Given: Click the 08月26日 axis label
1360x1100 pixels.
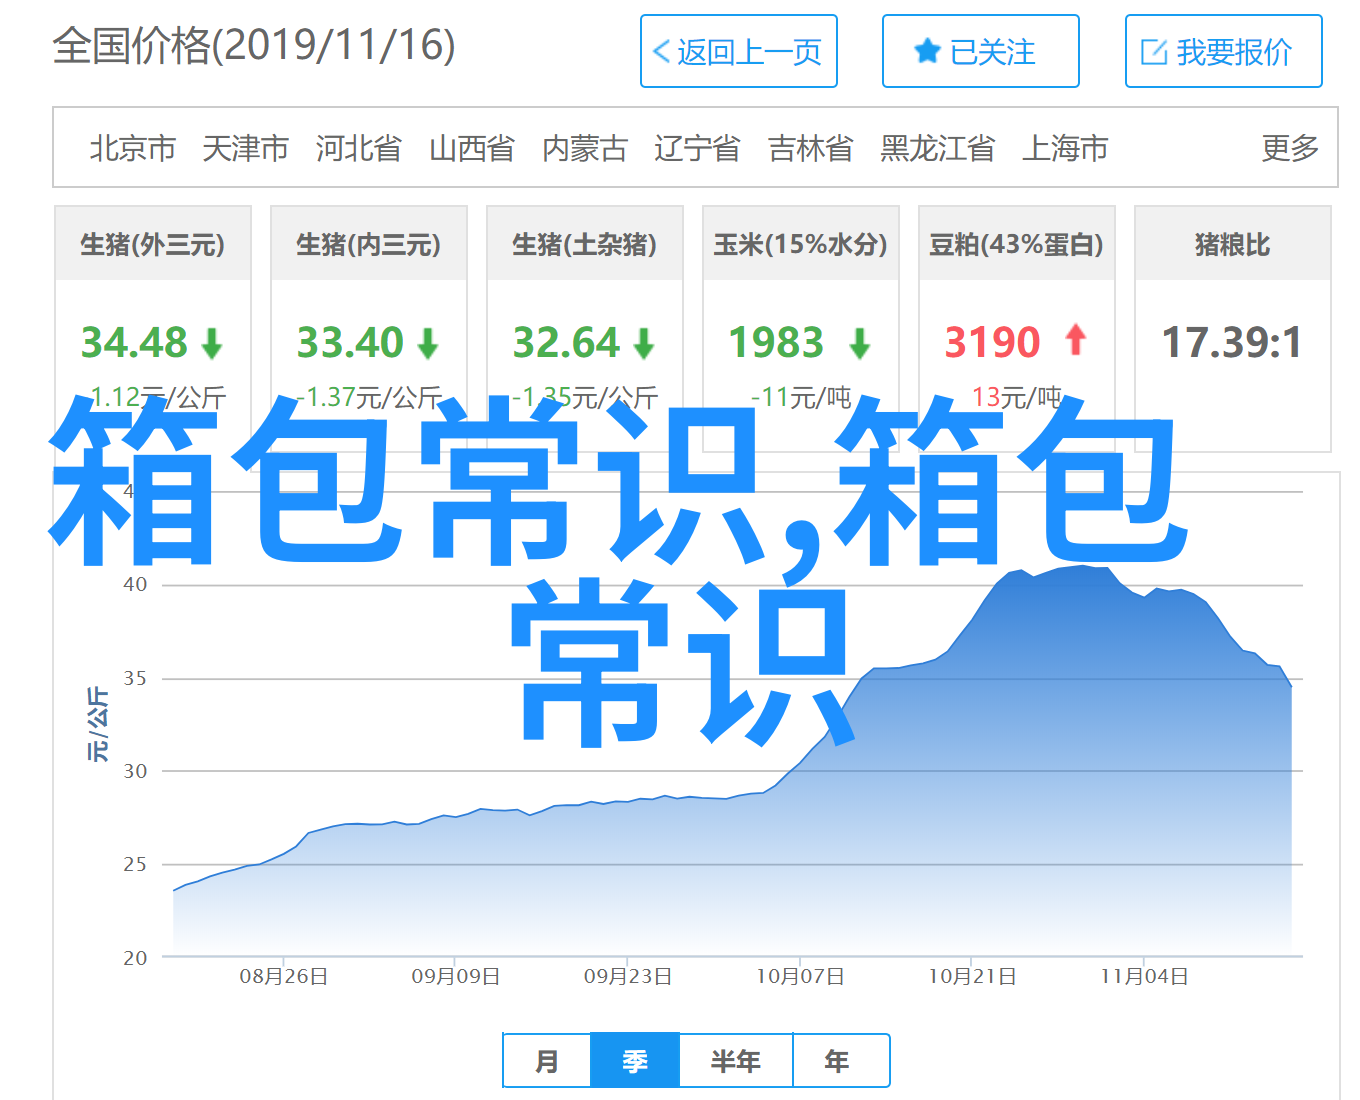Looking at the screenshot, I should 284,976.
